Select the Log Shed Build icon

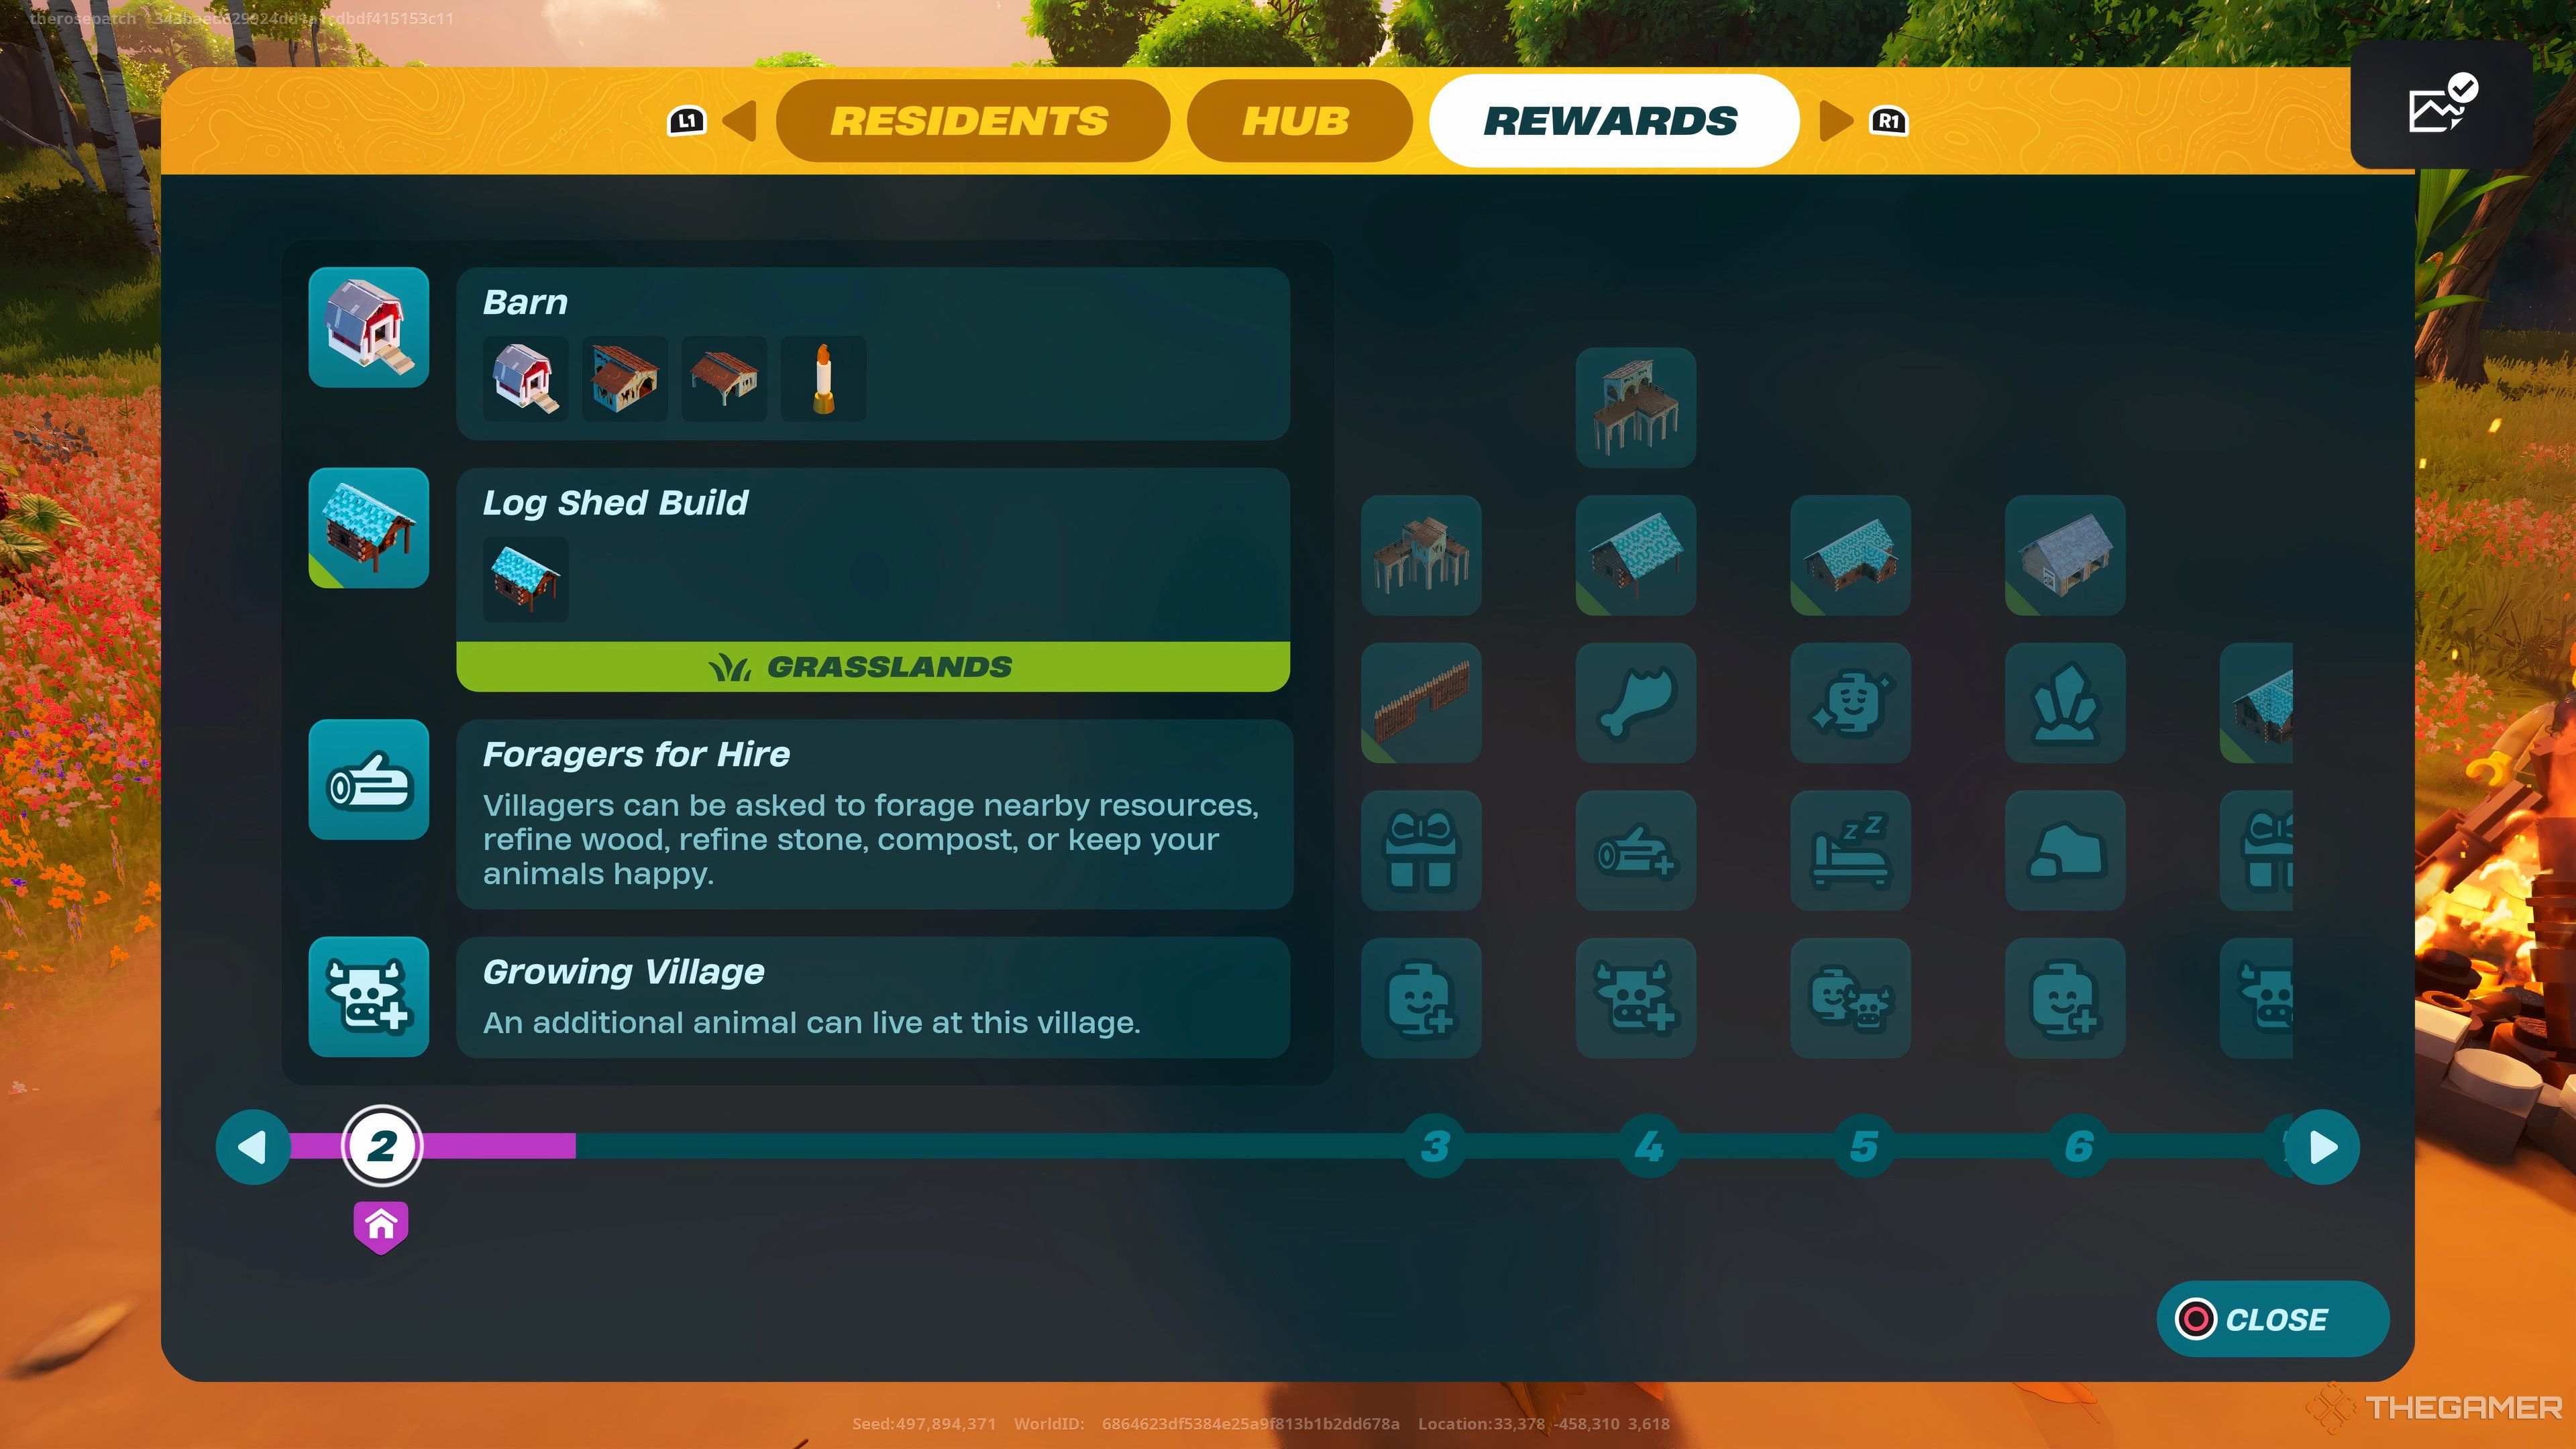(368, 525)
